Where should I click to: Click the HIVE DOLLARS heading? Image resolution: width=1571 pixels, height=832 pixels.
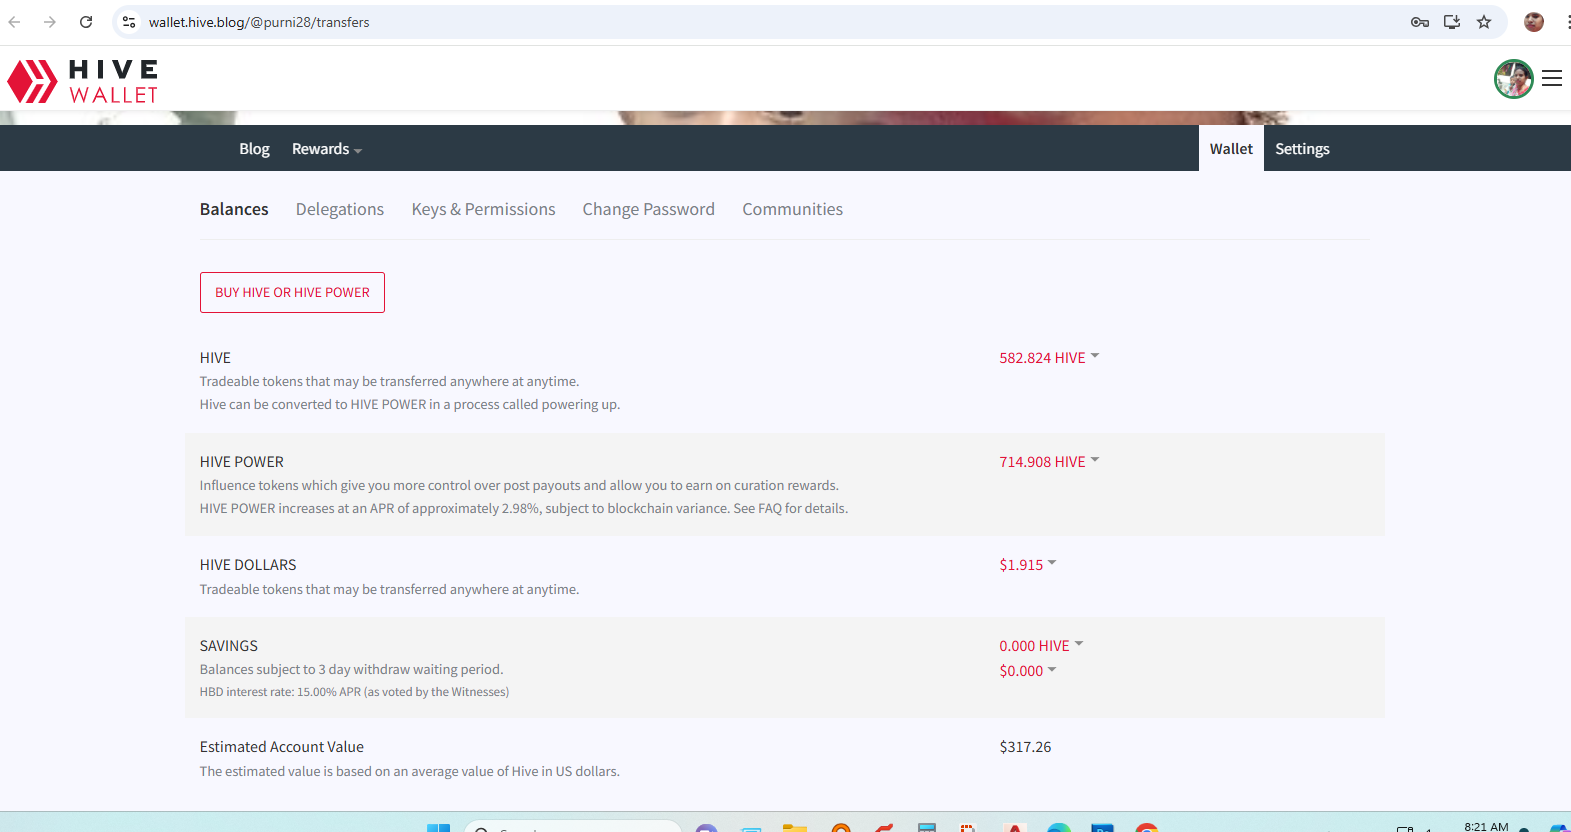coord(248,565)
